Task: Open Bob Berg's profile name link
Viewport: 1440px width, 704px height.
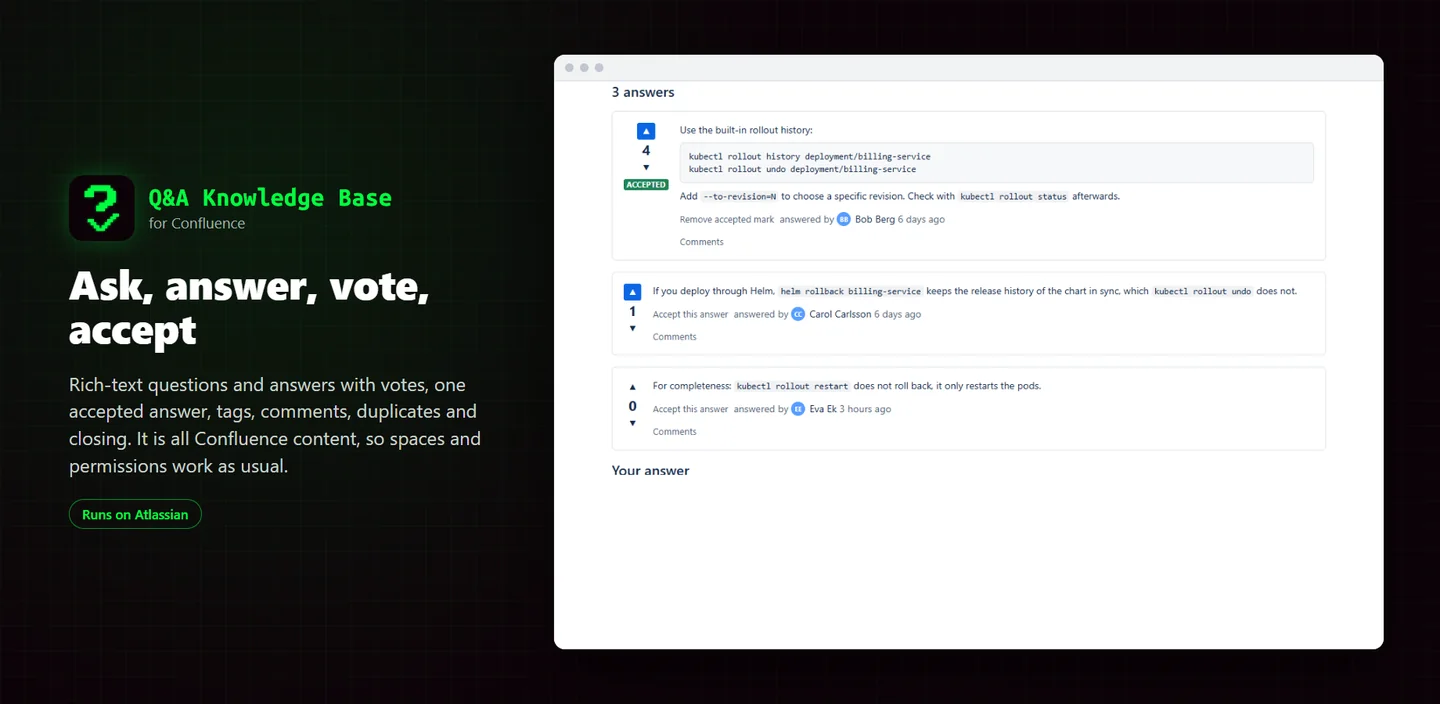Action: click(x=875, y=219)
